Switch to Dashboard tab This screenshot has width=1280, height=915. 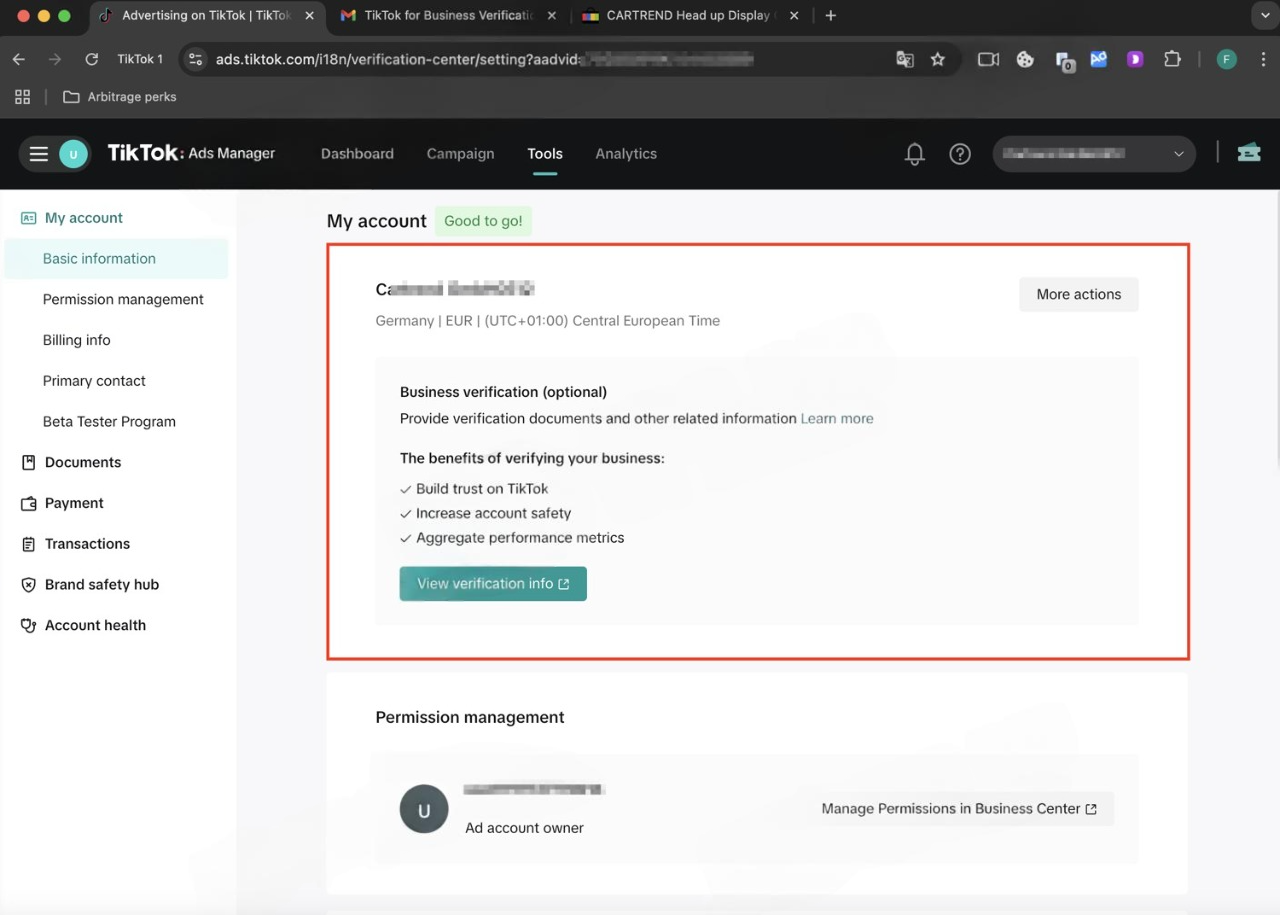click(357, 154)
